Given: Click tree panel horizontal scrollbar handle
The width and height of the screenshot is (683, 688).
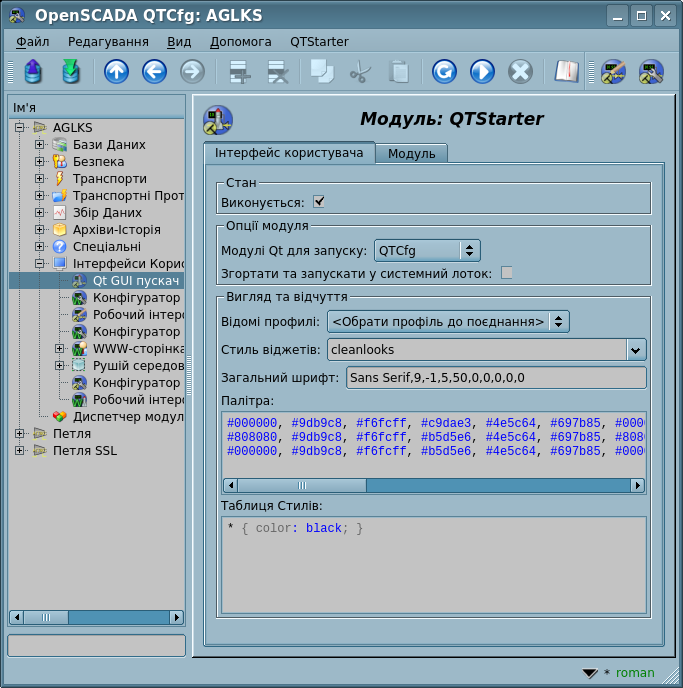Looking at the screenshot, I should [x=46, y=617].
